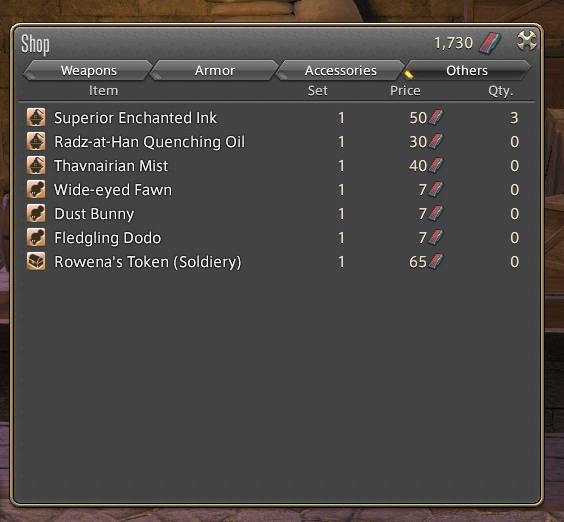Viewport: 564px width, 522px height.
Task: Click the Thavnairian Mist item icon
Action: pyautogui.click(x=36, y=165)
